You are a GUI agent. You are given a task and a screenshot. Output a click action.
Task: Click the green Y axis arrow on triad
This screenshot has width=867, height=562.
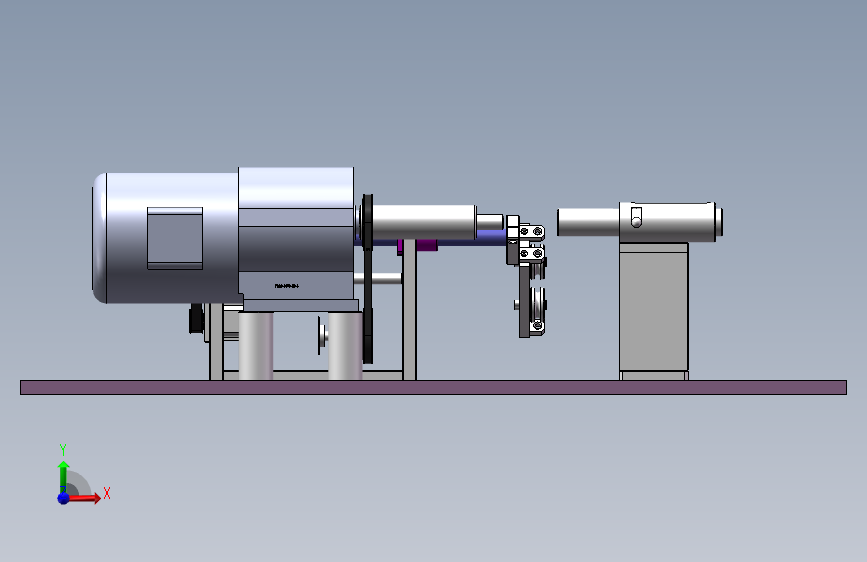click(x=63, y=476)
